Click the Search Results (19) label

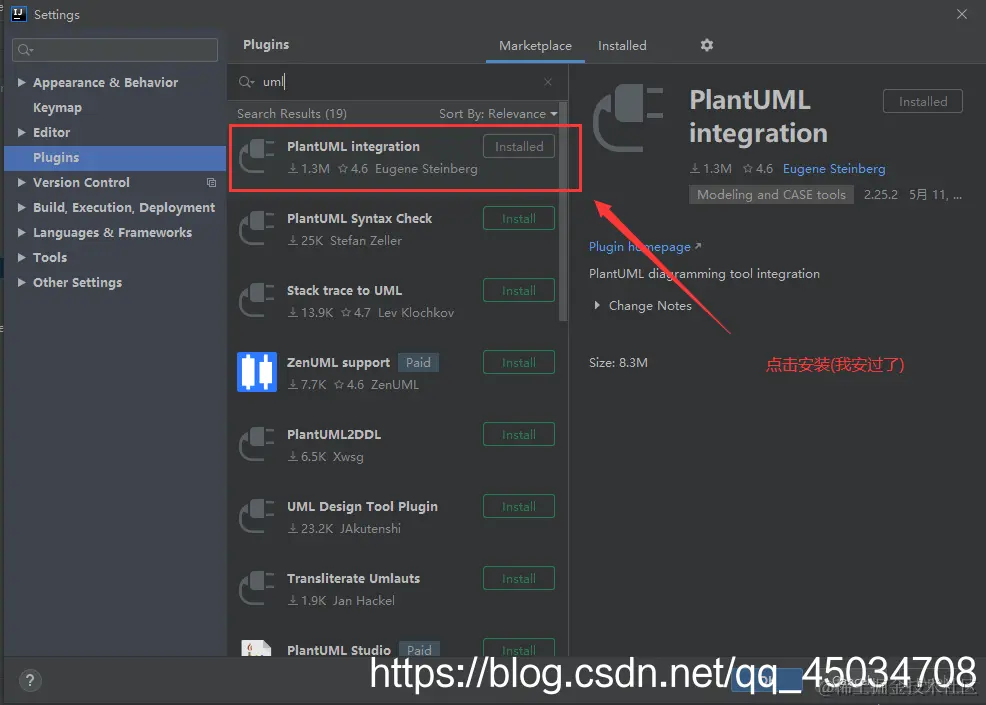tap(292, 114)
